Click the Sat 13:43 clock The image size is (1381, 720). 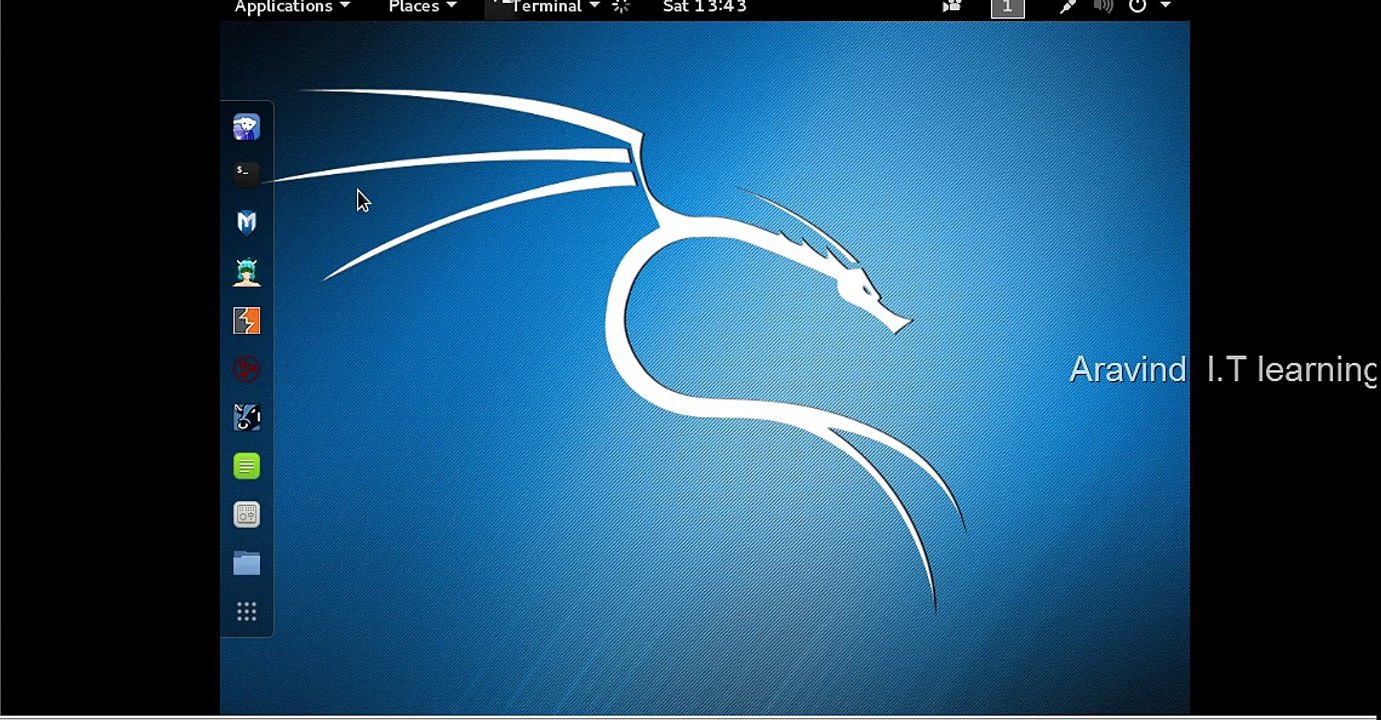(x=704, y=7)
